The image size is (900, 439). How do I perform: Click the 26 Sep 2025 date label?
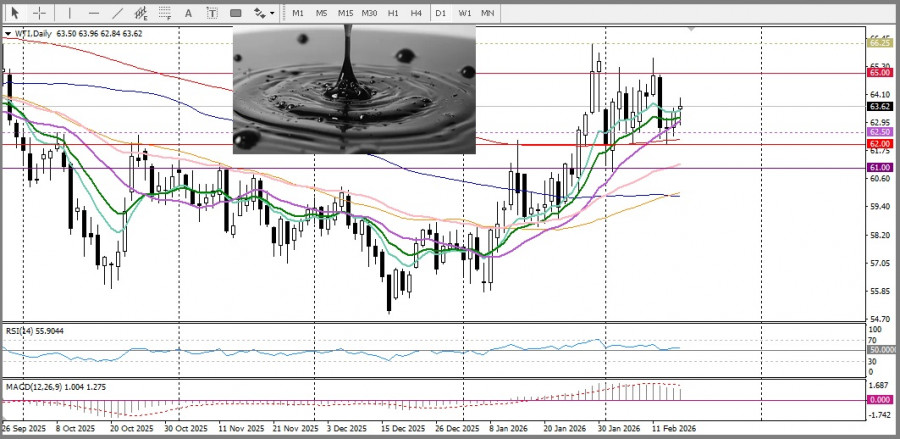pyautogui.click(x=24, y=429)
